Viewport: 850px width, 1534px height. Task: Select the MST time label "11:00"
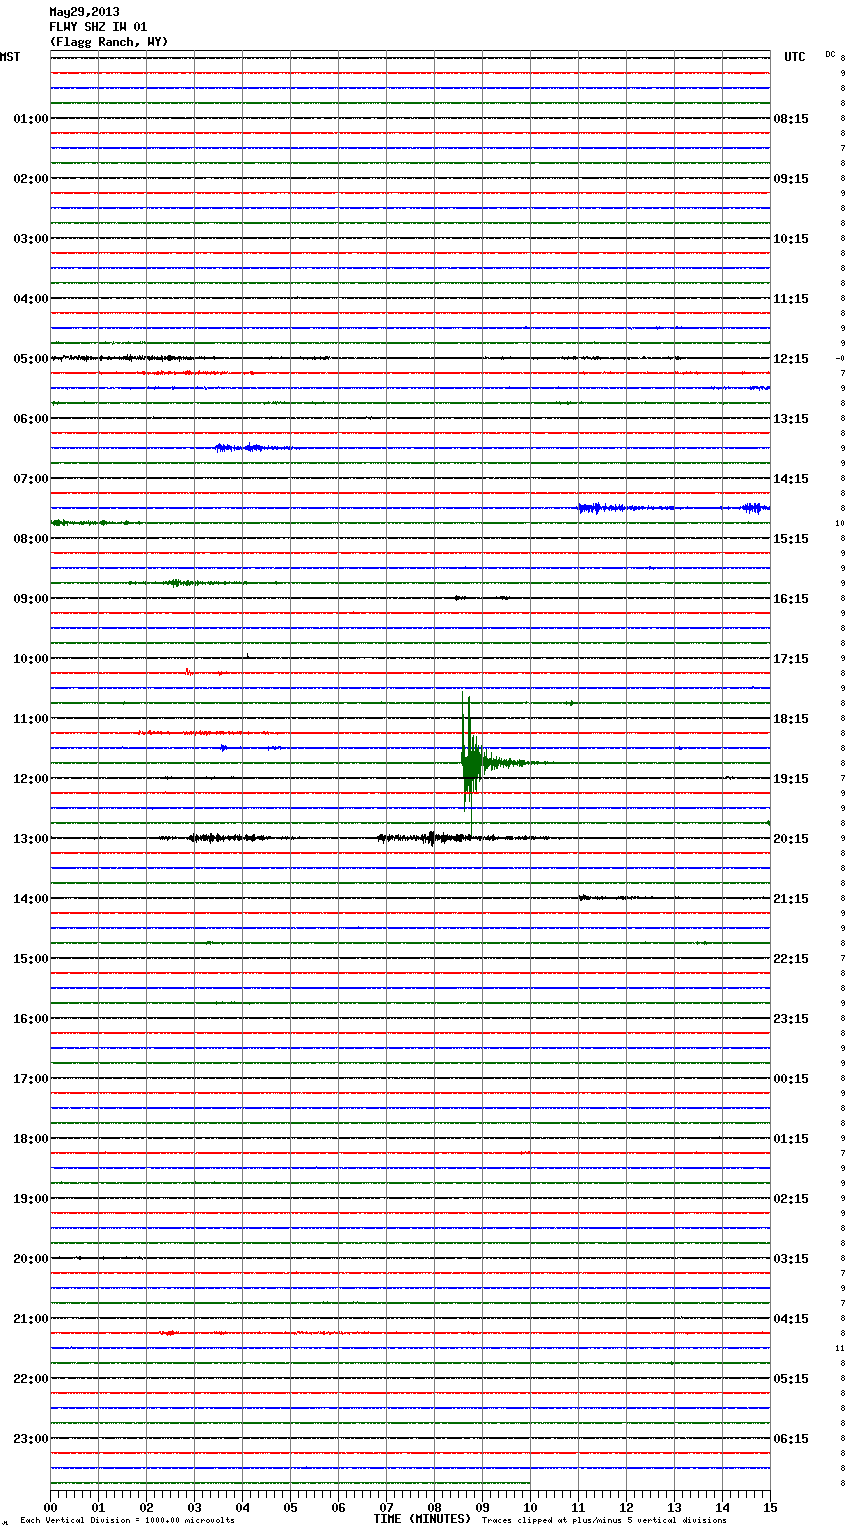click(31, 719)
